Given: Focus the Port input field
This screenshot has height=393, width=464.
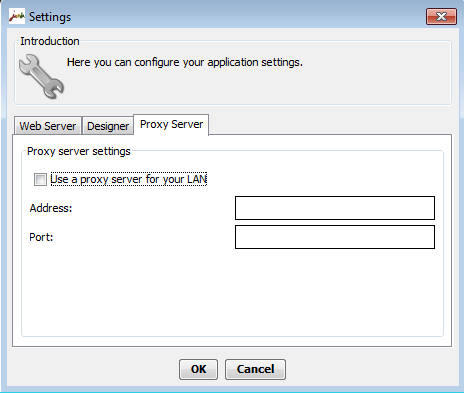Looking at the screenshot, I should 335,237.
